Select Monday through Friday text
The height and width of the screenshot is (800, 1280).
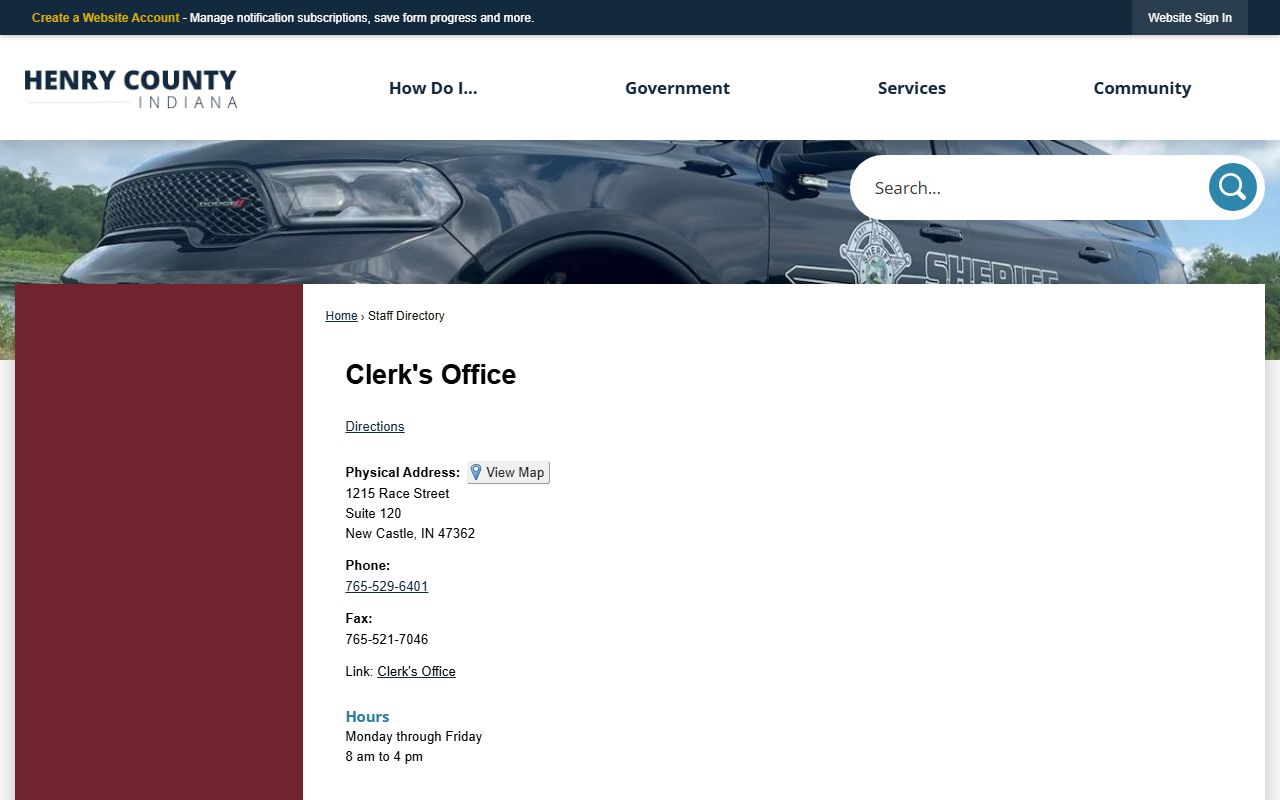point(414,737)
